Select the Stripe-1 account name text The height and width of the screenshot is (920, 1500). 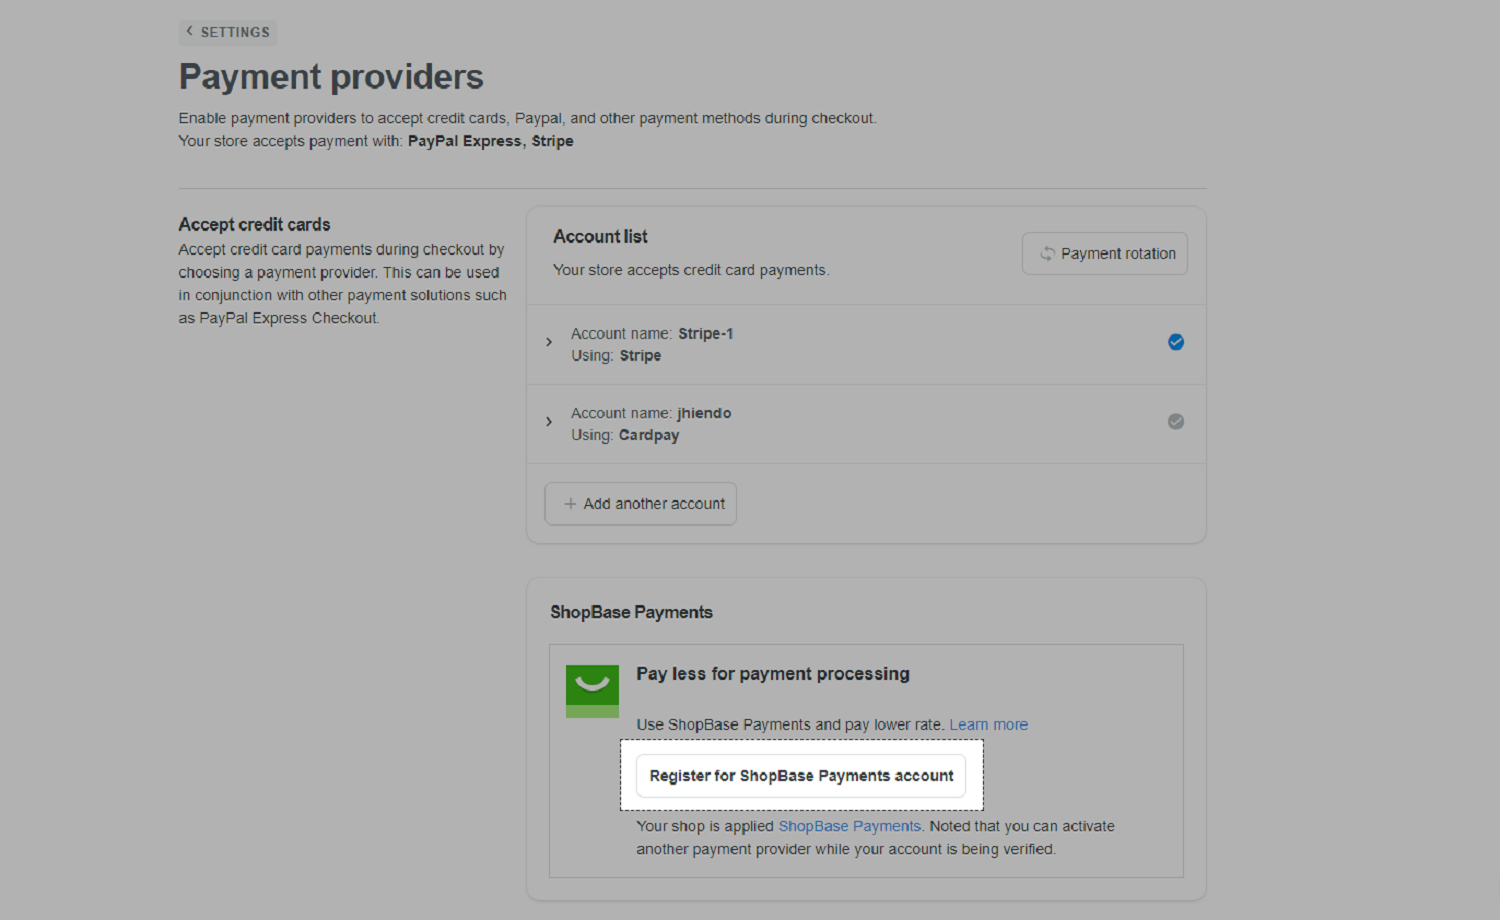click(705, 334)
